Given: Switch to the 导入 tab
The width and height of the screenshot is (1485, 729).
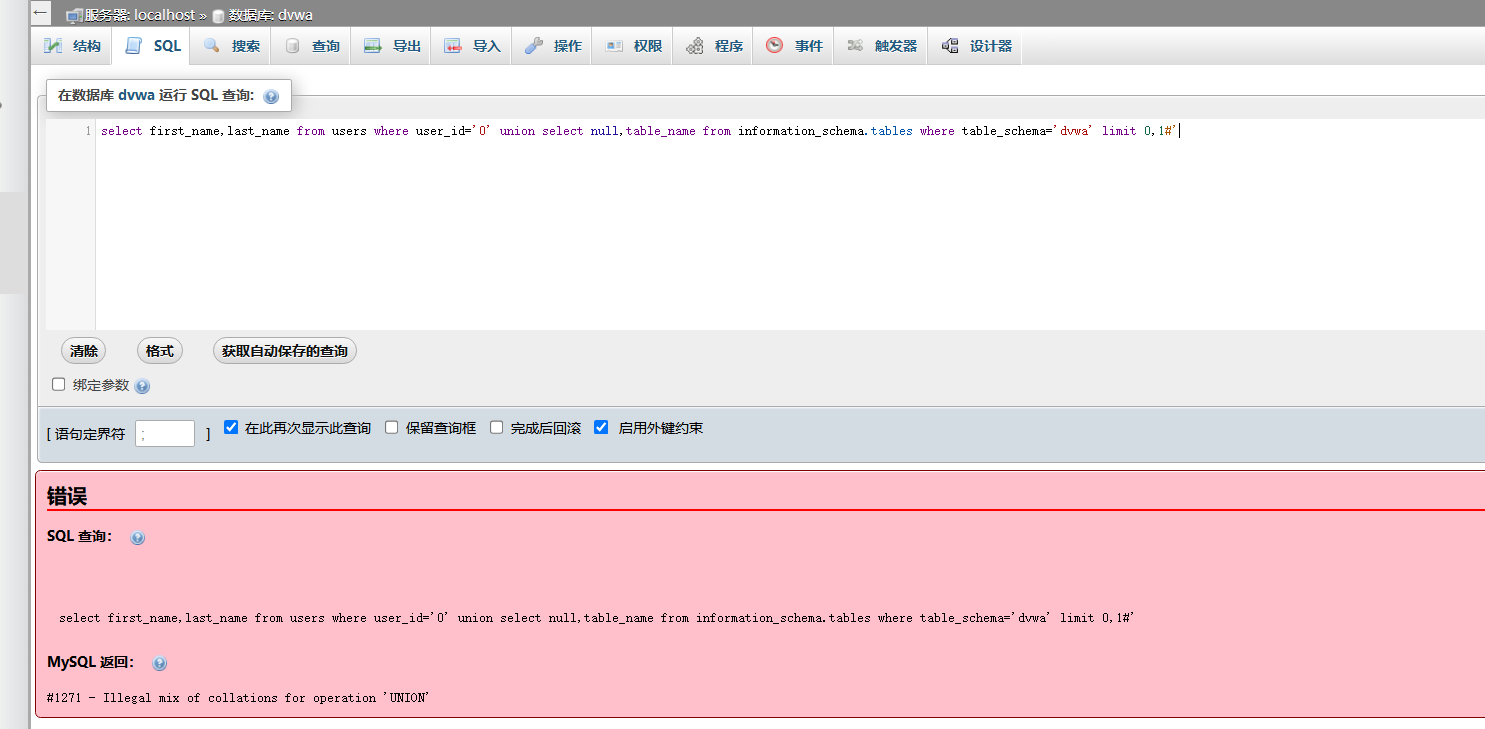Looking at the screenshot, I should click(x=472, y=46).
